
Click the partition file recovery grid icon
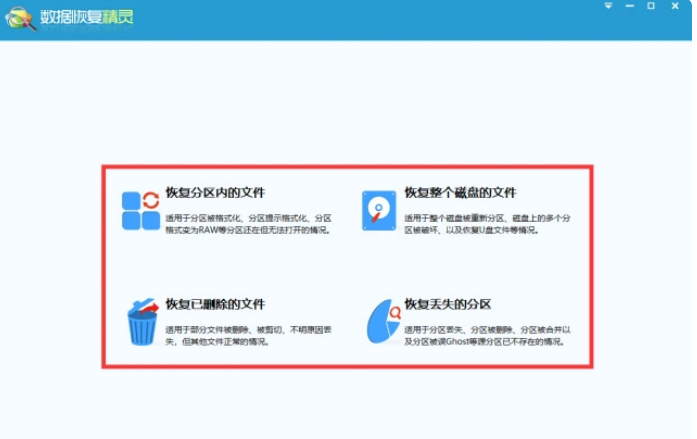coord(140,211)
